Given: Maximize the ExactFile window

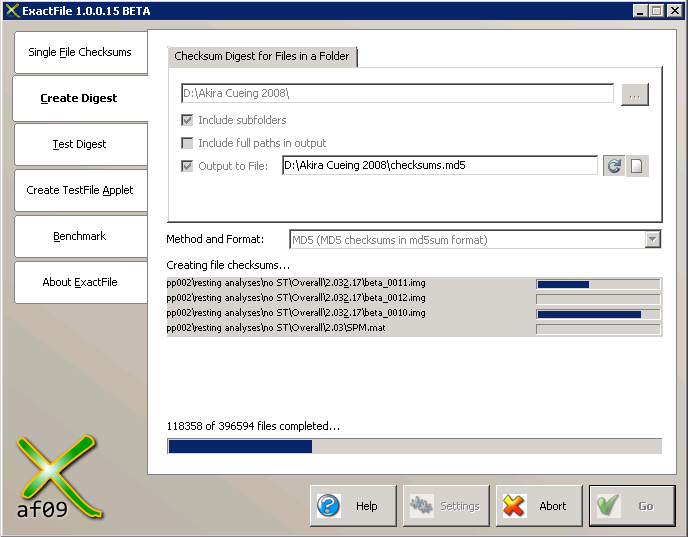Looking at the screenshot, I should pyautogui.click(x=657, y=11).
